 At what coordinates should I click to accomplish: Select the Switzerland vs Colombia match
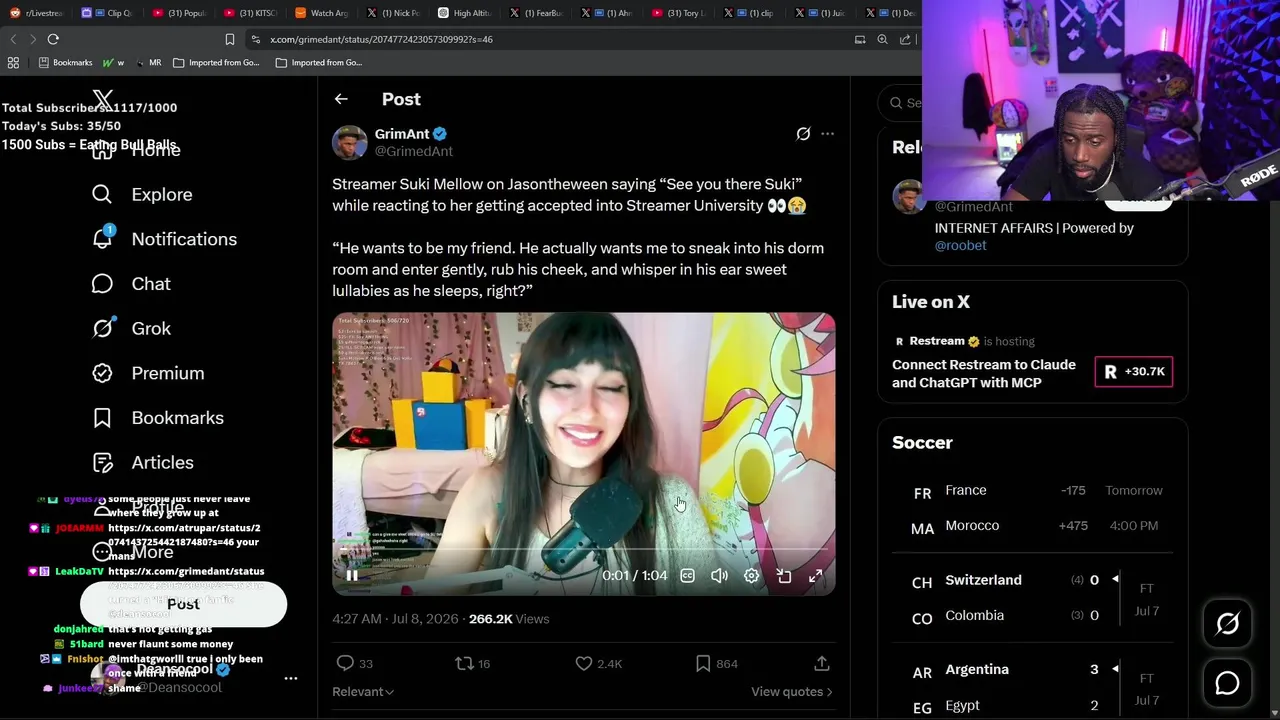1033,598
